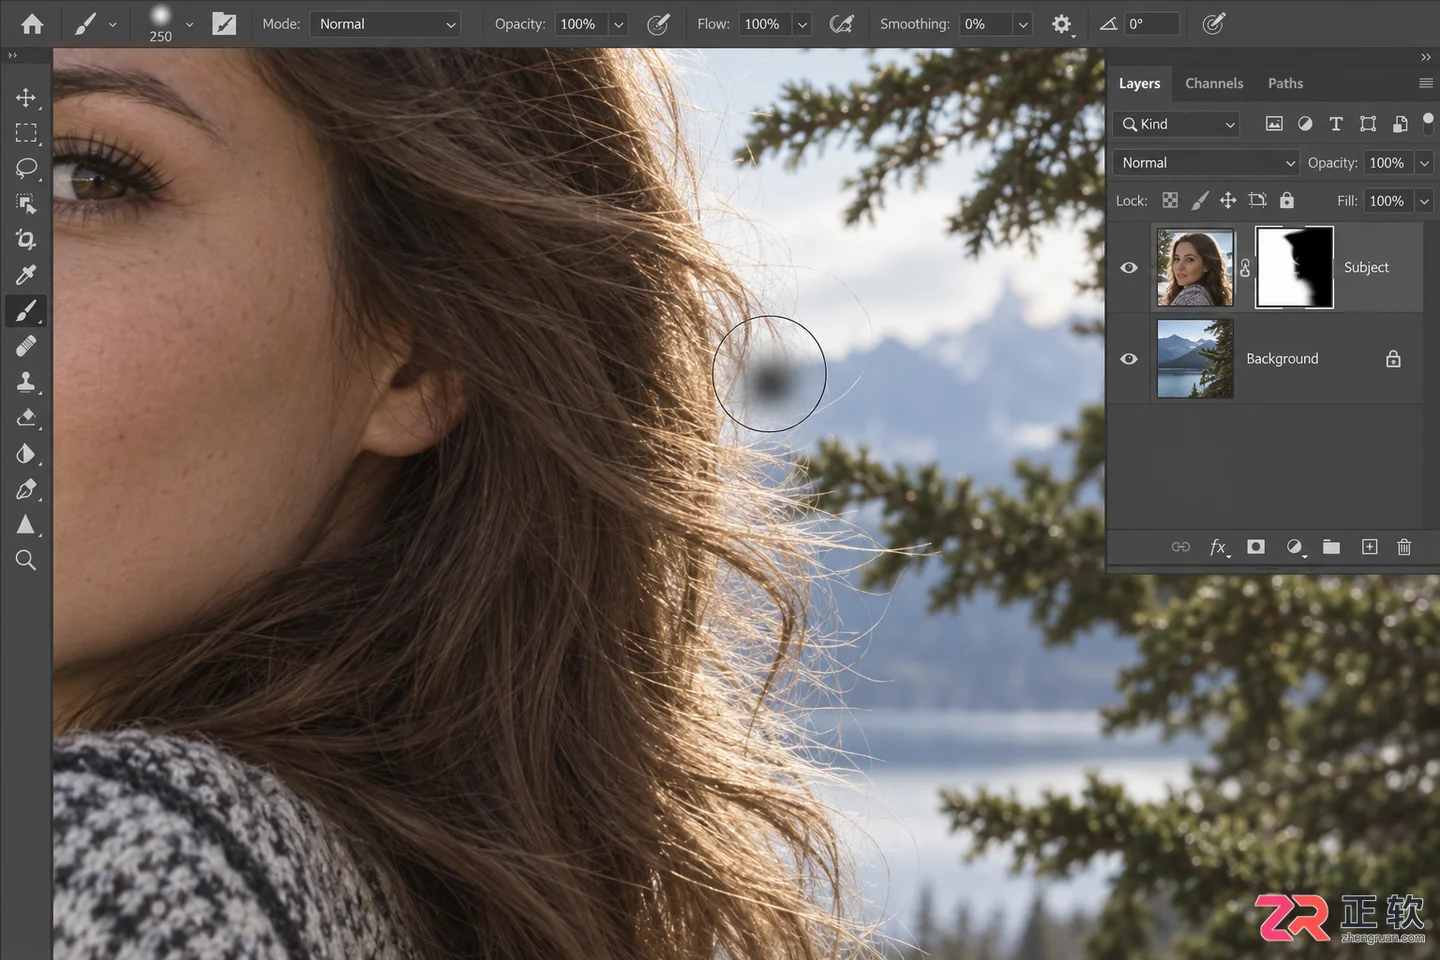Click the brush Flow percentage field
This screenshot has height=960, width=1440.
coord(764,24)
